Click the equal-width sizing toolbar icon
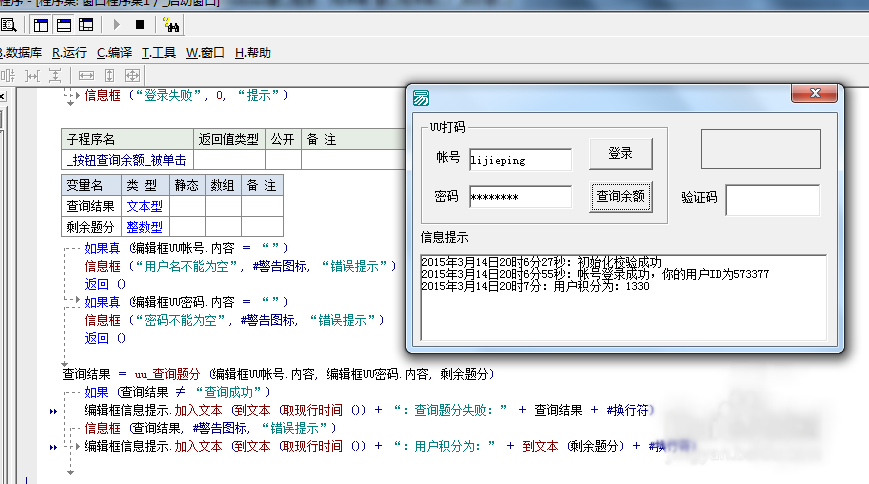This screenshot has height=484, width=869. tap(86, 75)
